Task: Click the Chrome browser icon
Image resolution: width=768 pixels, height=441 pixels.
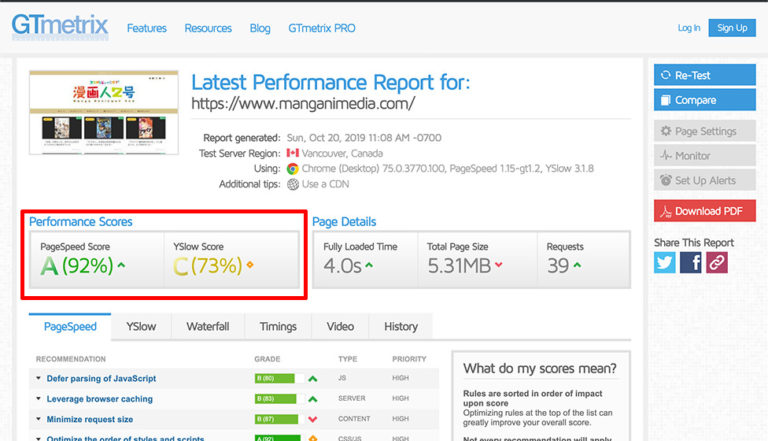Action: pyautogui.click(x=292, y=169)
